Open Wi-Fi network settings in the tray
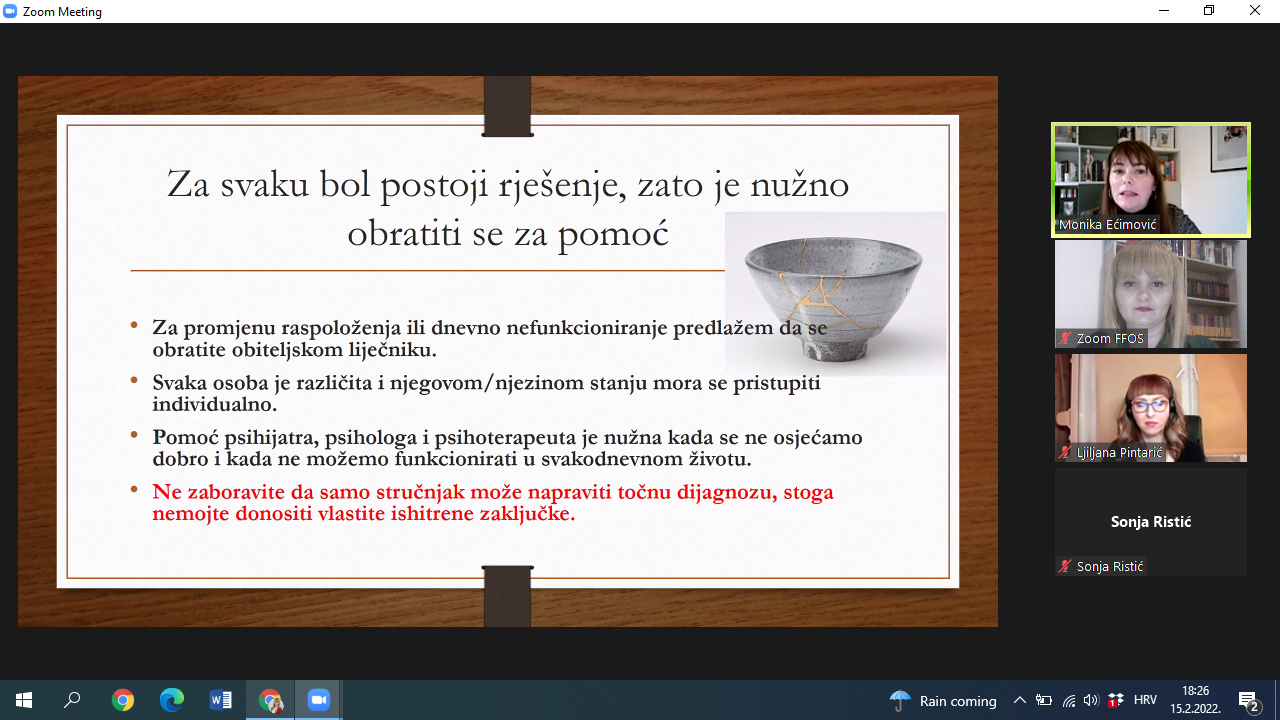This screenshot has height=720, width=1280. (x=1068, y=700)
